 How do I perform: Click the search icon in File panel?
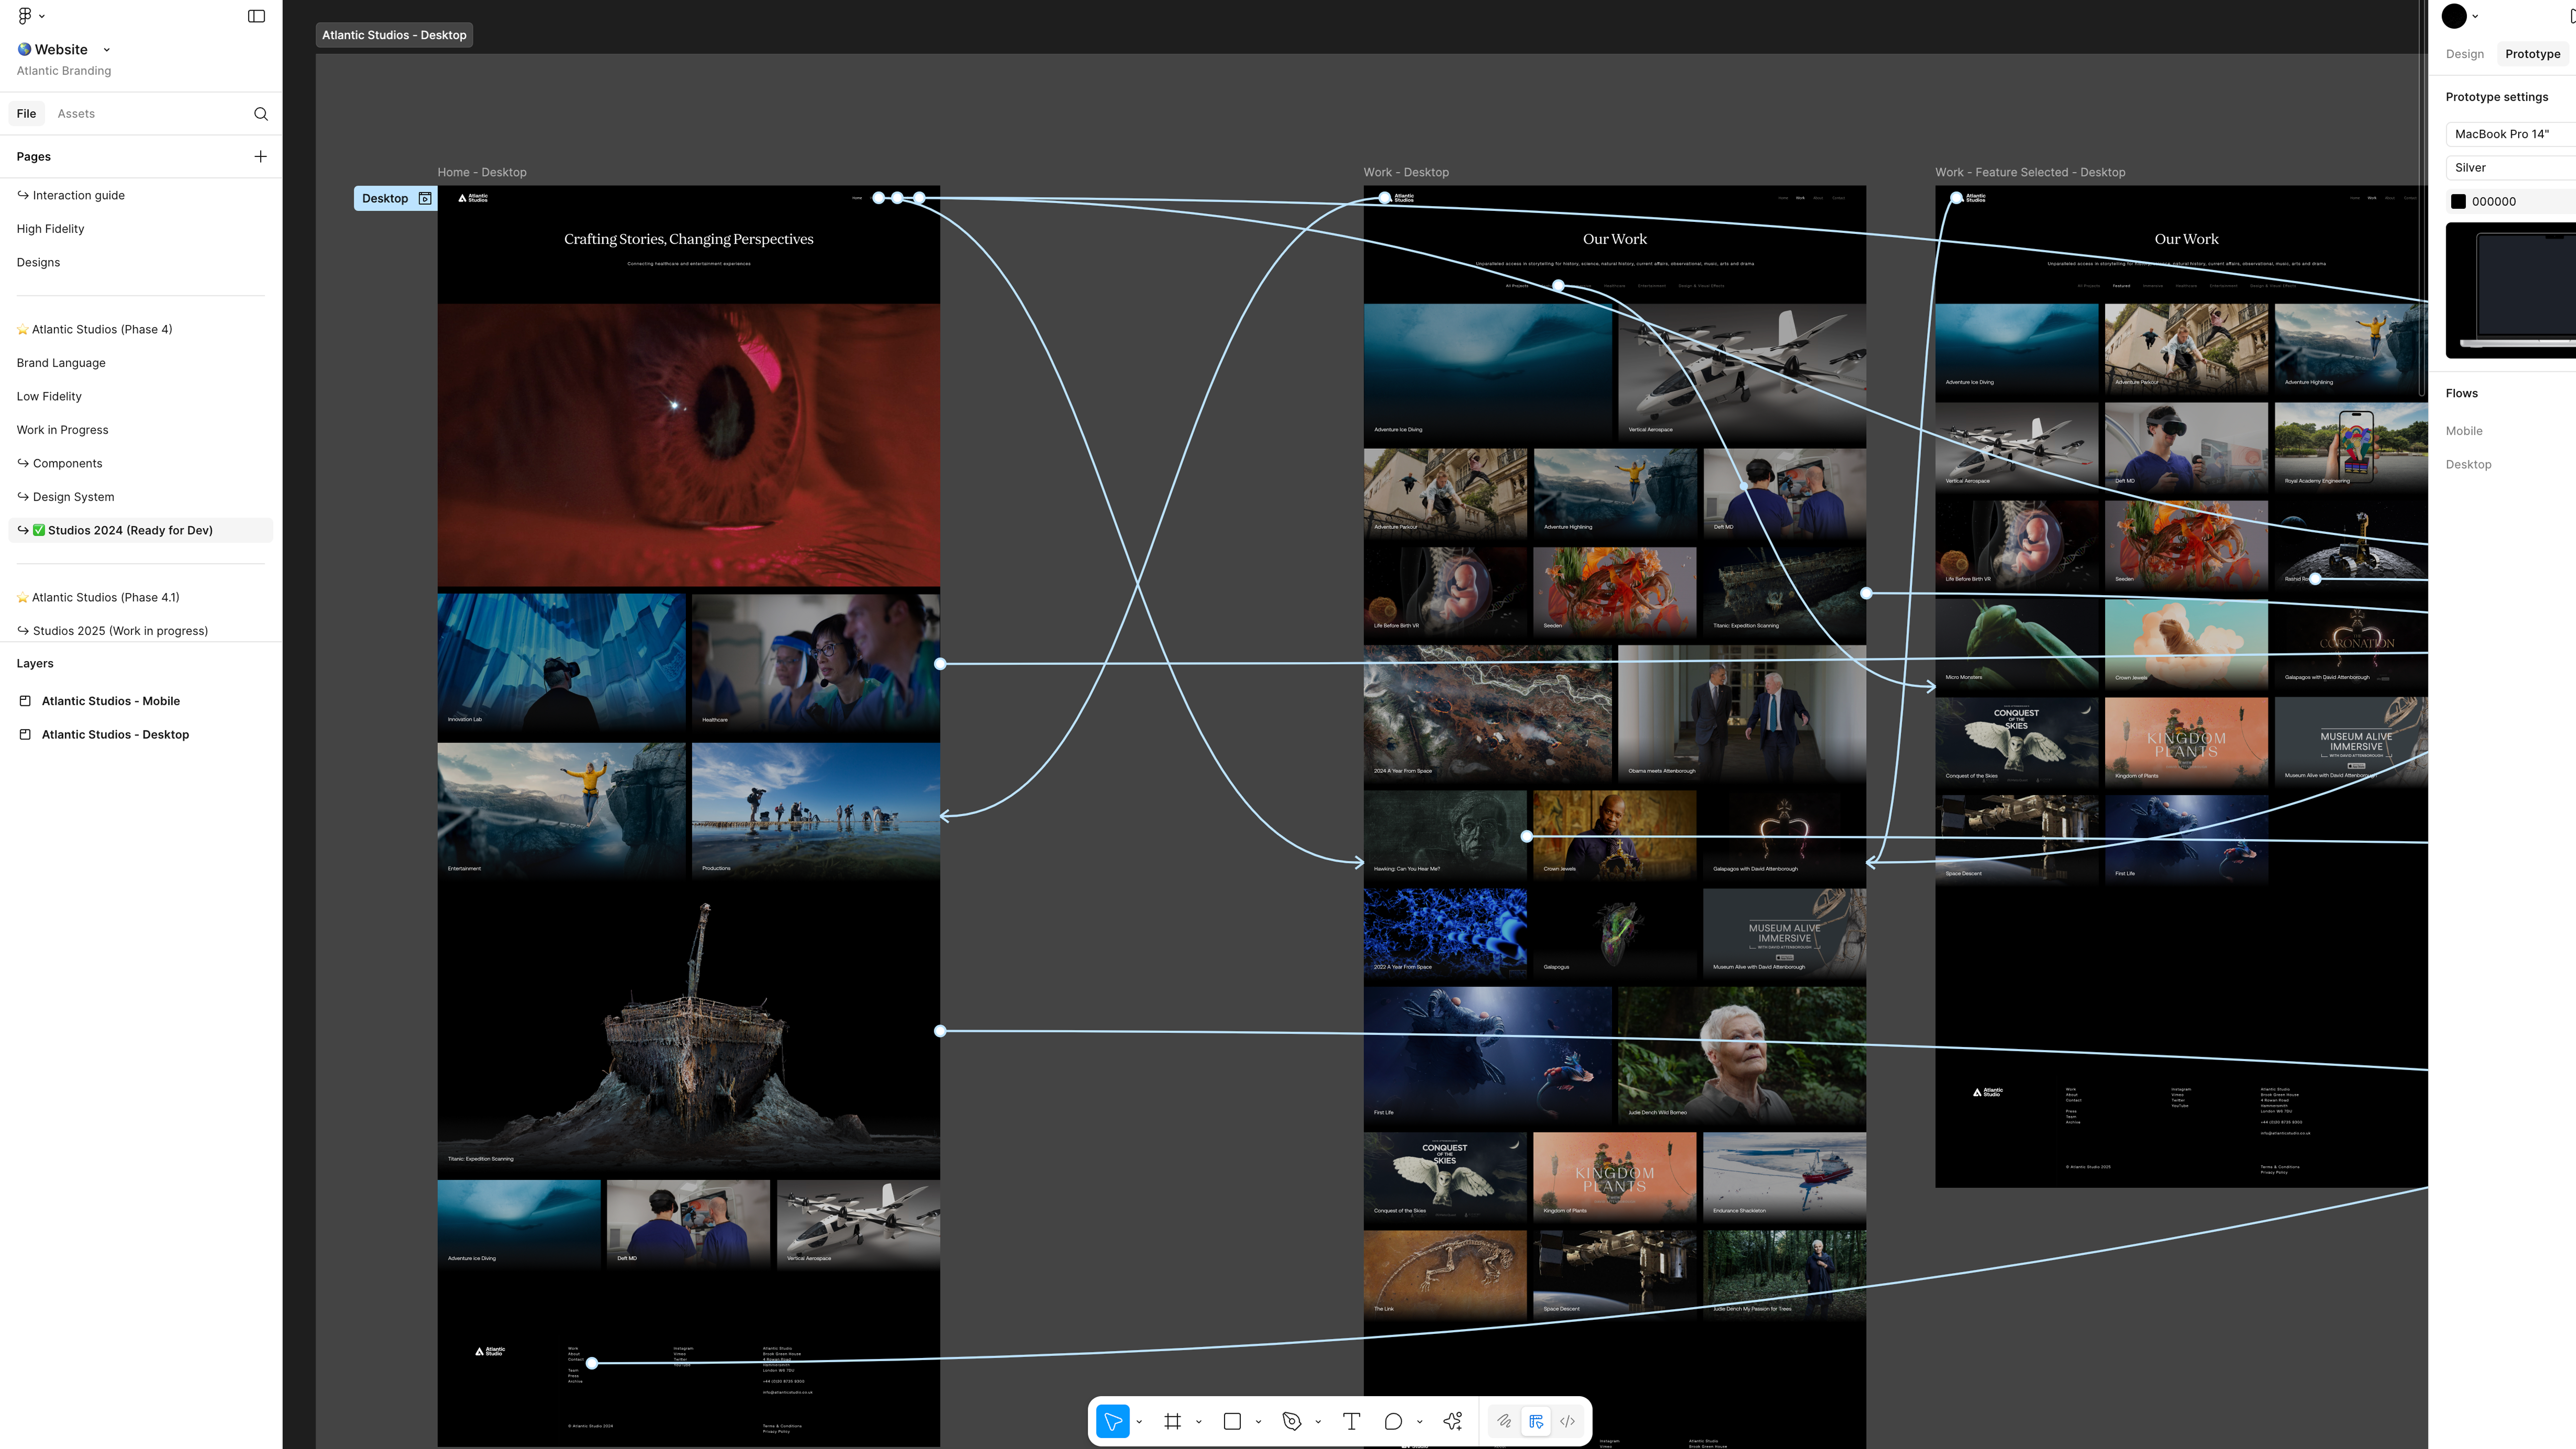pyautogui.click(x=261, y=114)
